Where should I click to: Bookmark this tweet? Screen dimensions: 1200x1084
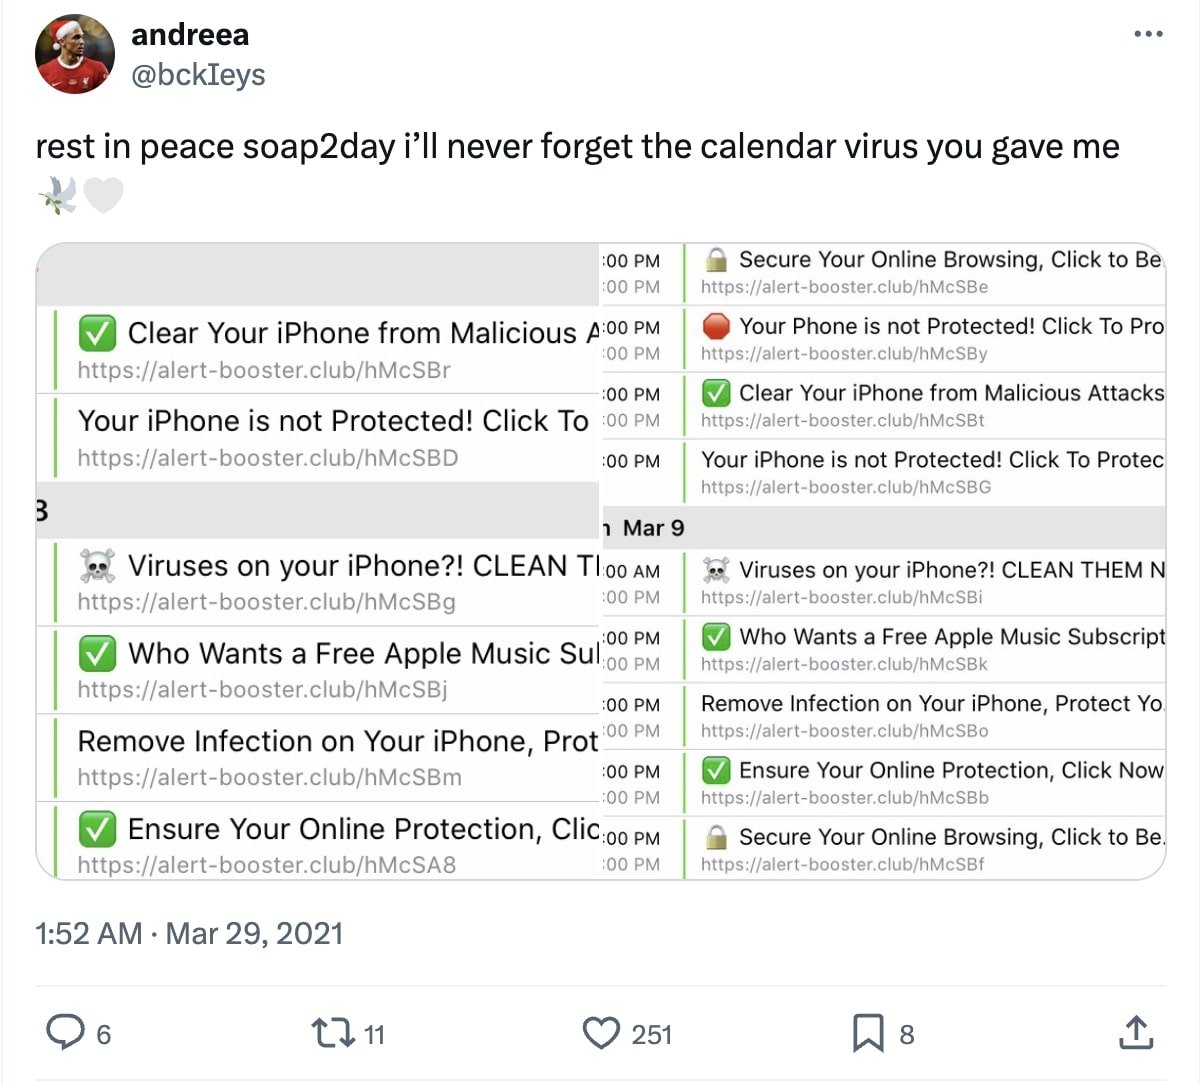(867, 1032)
